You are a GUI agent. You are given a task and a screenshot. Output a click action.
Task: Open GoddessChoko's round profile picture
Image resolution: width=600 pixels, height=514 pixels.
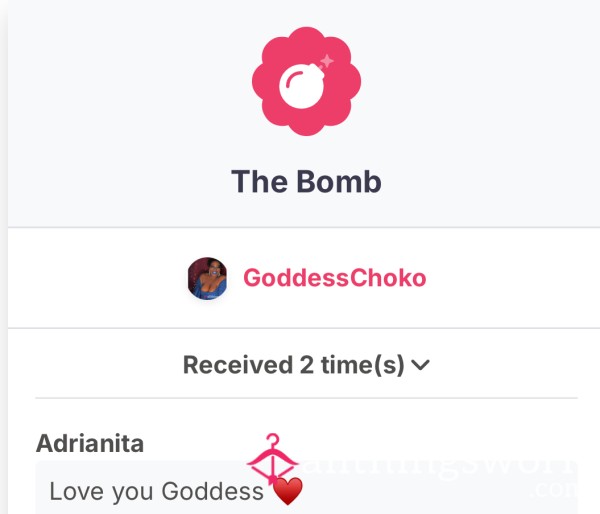207,278
